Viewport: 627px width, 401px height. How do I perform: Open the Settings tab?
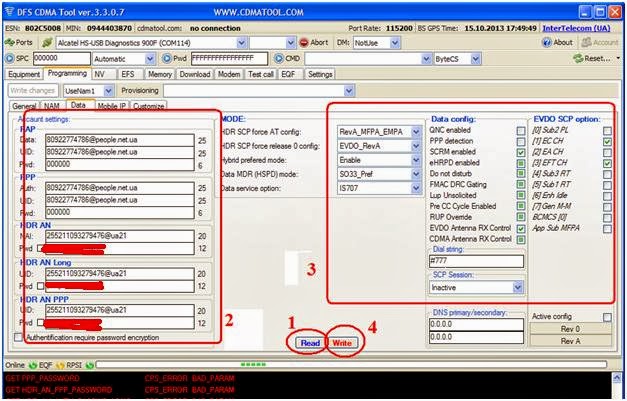[320, 74]
